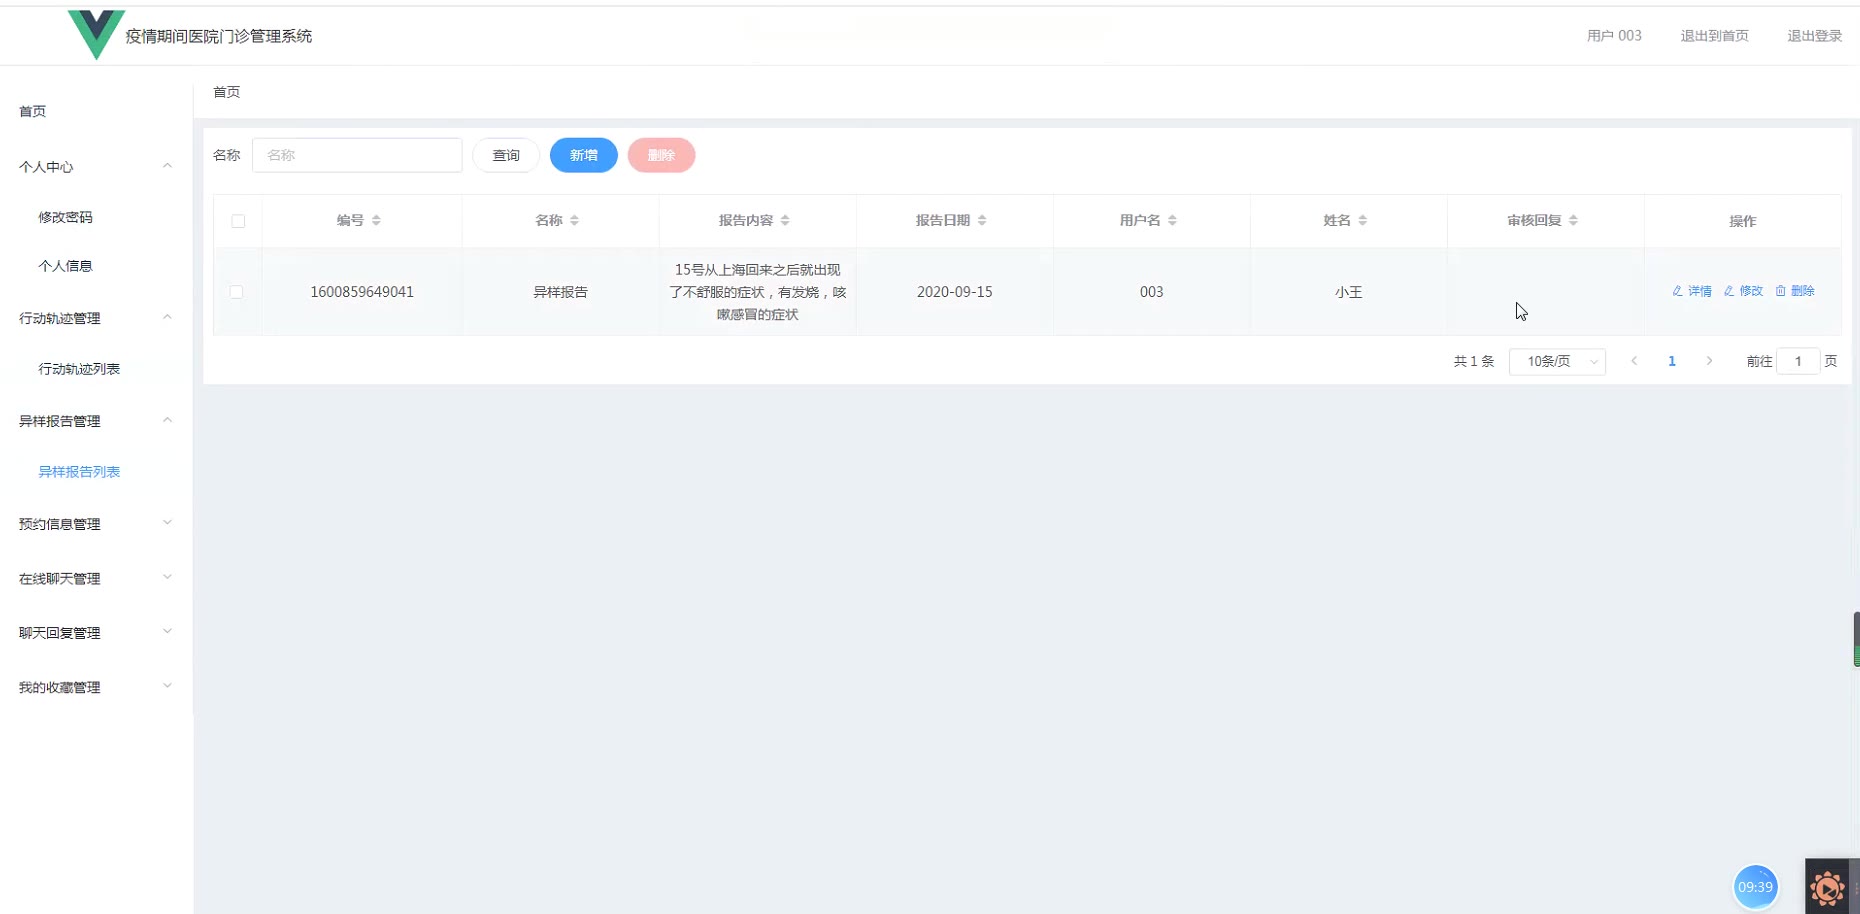Click the 09:39 timer bubble
Viewport: 1860px width, 914px height.
point(1755,887)
